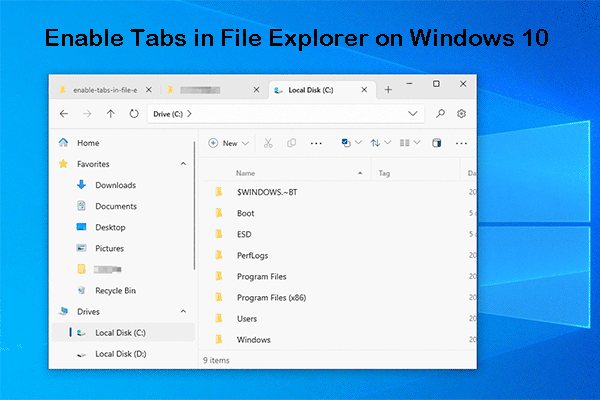
Task: Refresh the current folder view
Action: 134,114
